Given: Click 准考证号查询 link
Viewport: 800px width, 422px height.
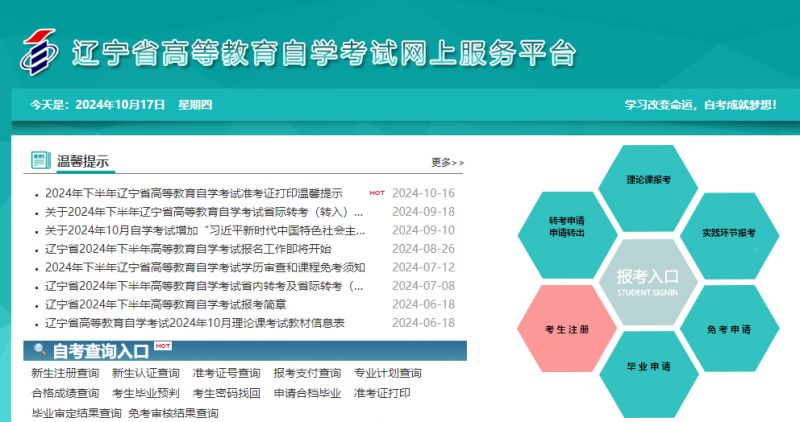Looking at the screenshot, I should 227,373.
